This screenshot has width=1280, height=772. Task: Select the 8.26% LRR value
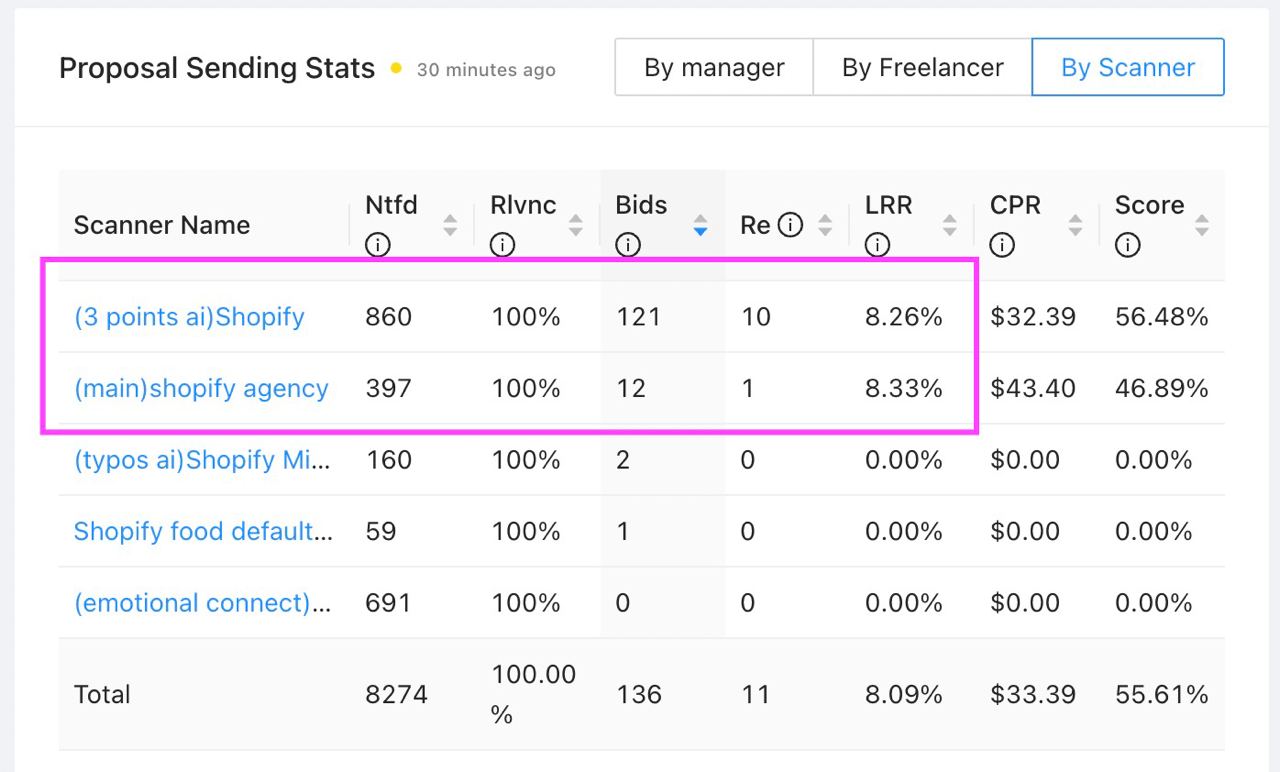[904, 317]
